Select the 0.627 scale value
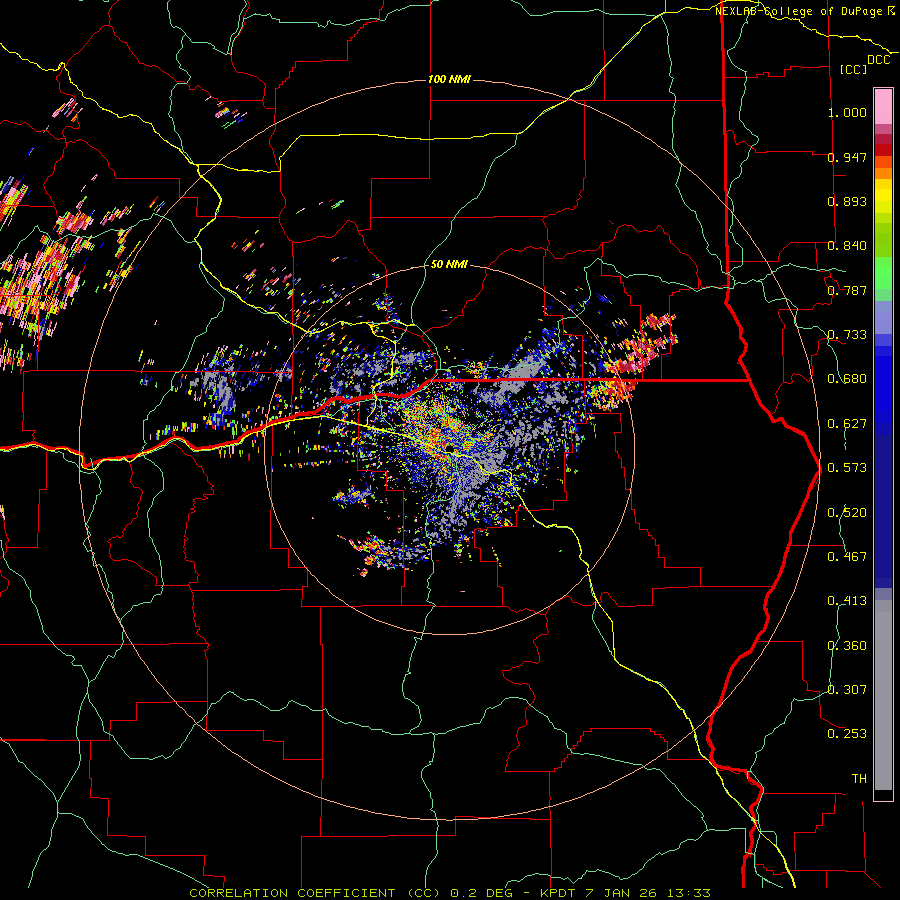 [x=847, y=424]
